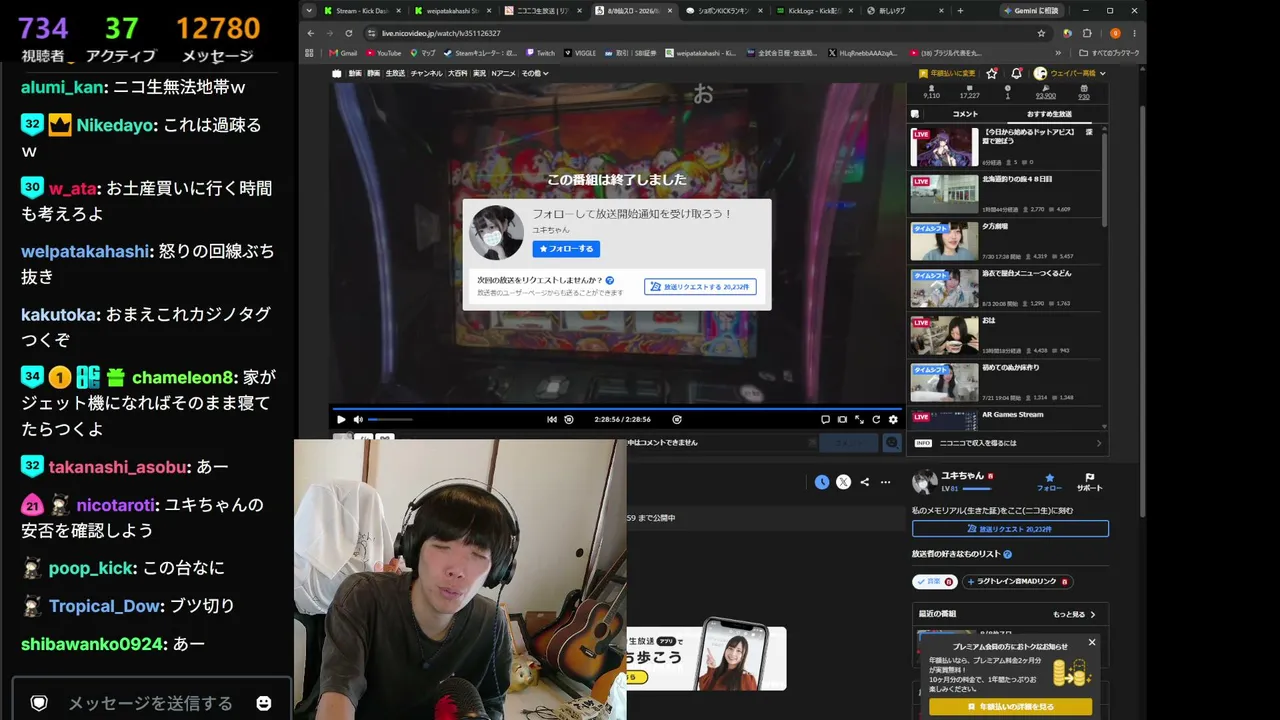
Task: Seek along the video progress bar
Action: pyautogui.click(x=617, y=408)
